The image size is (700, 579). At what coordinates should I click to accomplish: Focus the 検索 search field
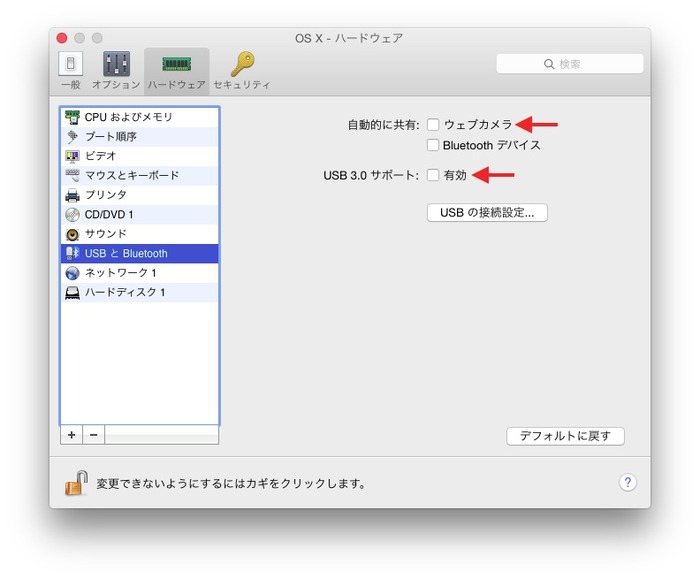(x=570, y=64)
